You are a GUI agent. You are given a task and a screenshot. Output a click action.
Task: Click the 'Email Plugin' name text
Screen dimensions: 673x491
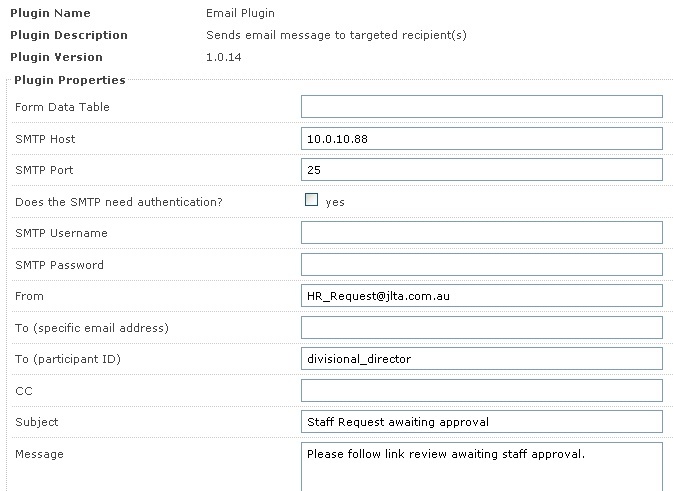pos(240,14)
